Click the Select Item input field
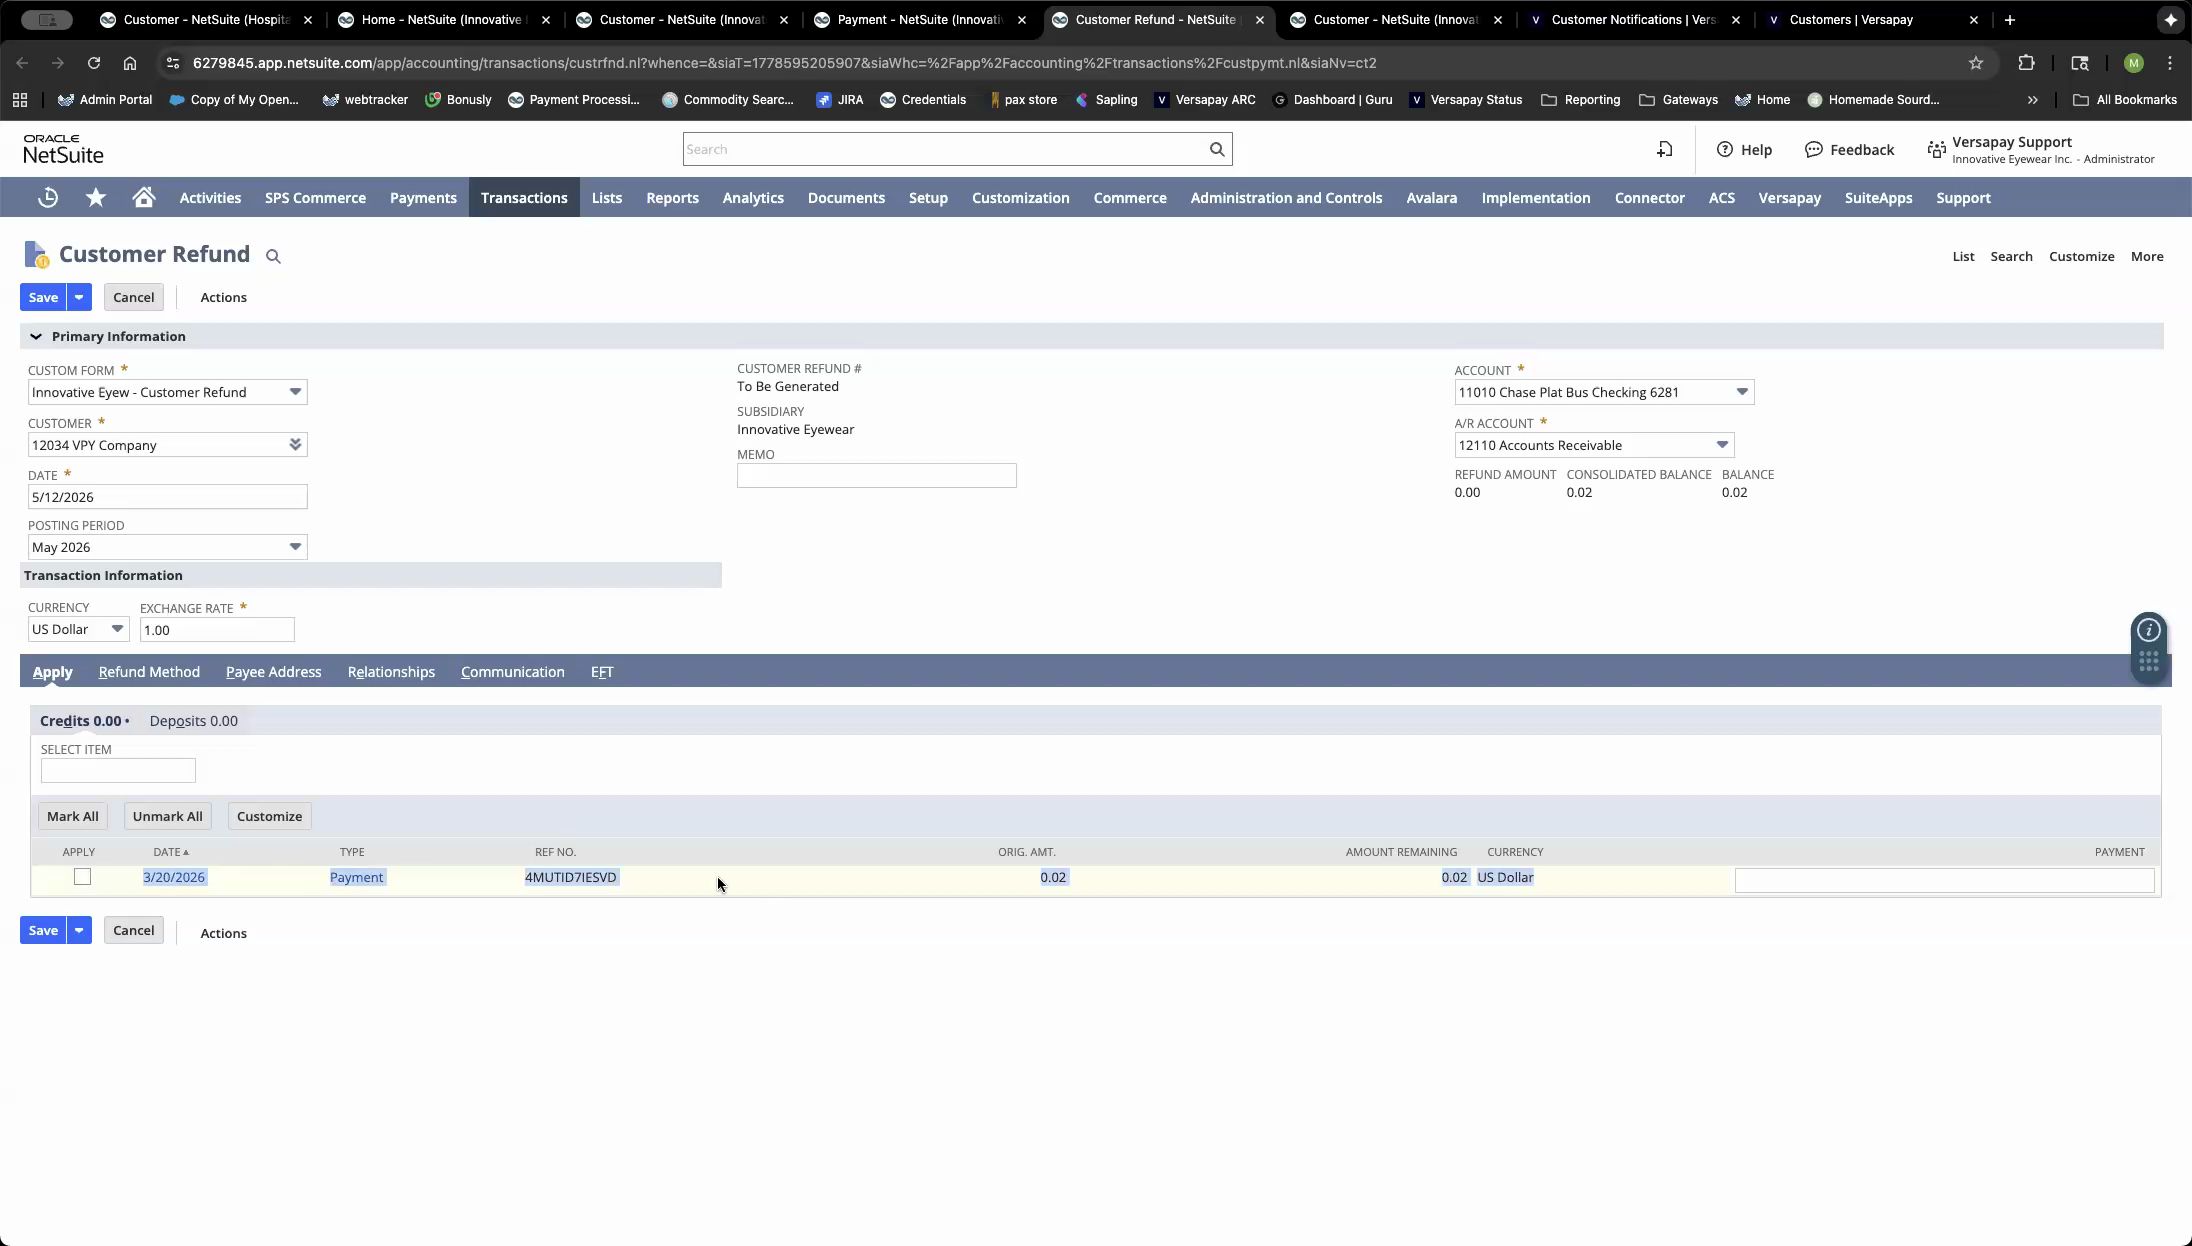 click(x=118, y=770)
